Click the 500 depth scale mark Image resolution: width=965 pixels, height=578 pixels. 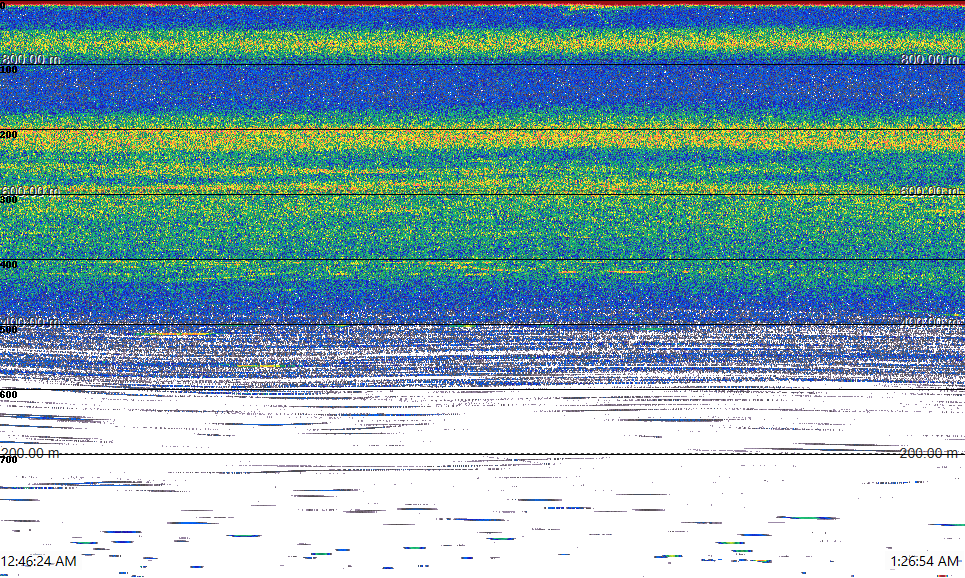click(8, 330)
